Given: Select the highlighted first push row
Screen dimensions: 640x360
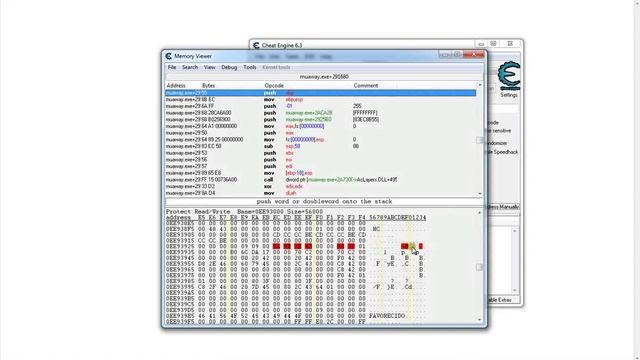Looking at the screenshot, I should (x=320, y=93).
